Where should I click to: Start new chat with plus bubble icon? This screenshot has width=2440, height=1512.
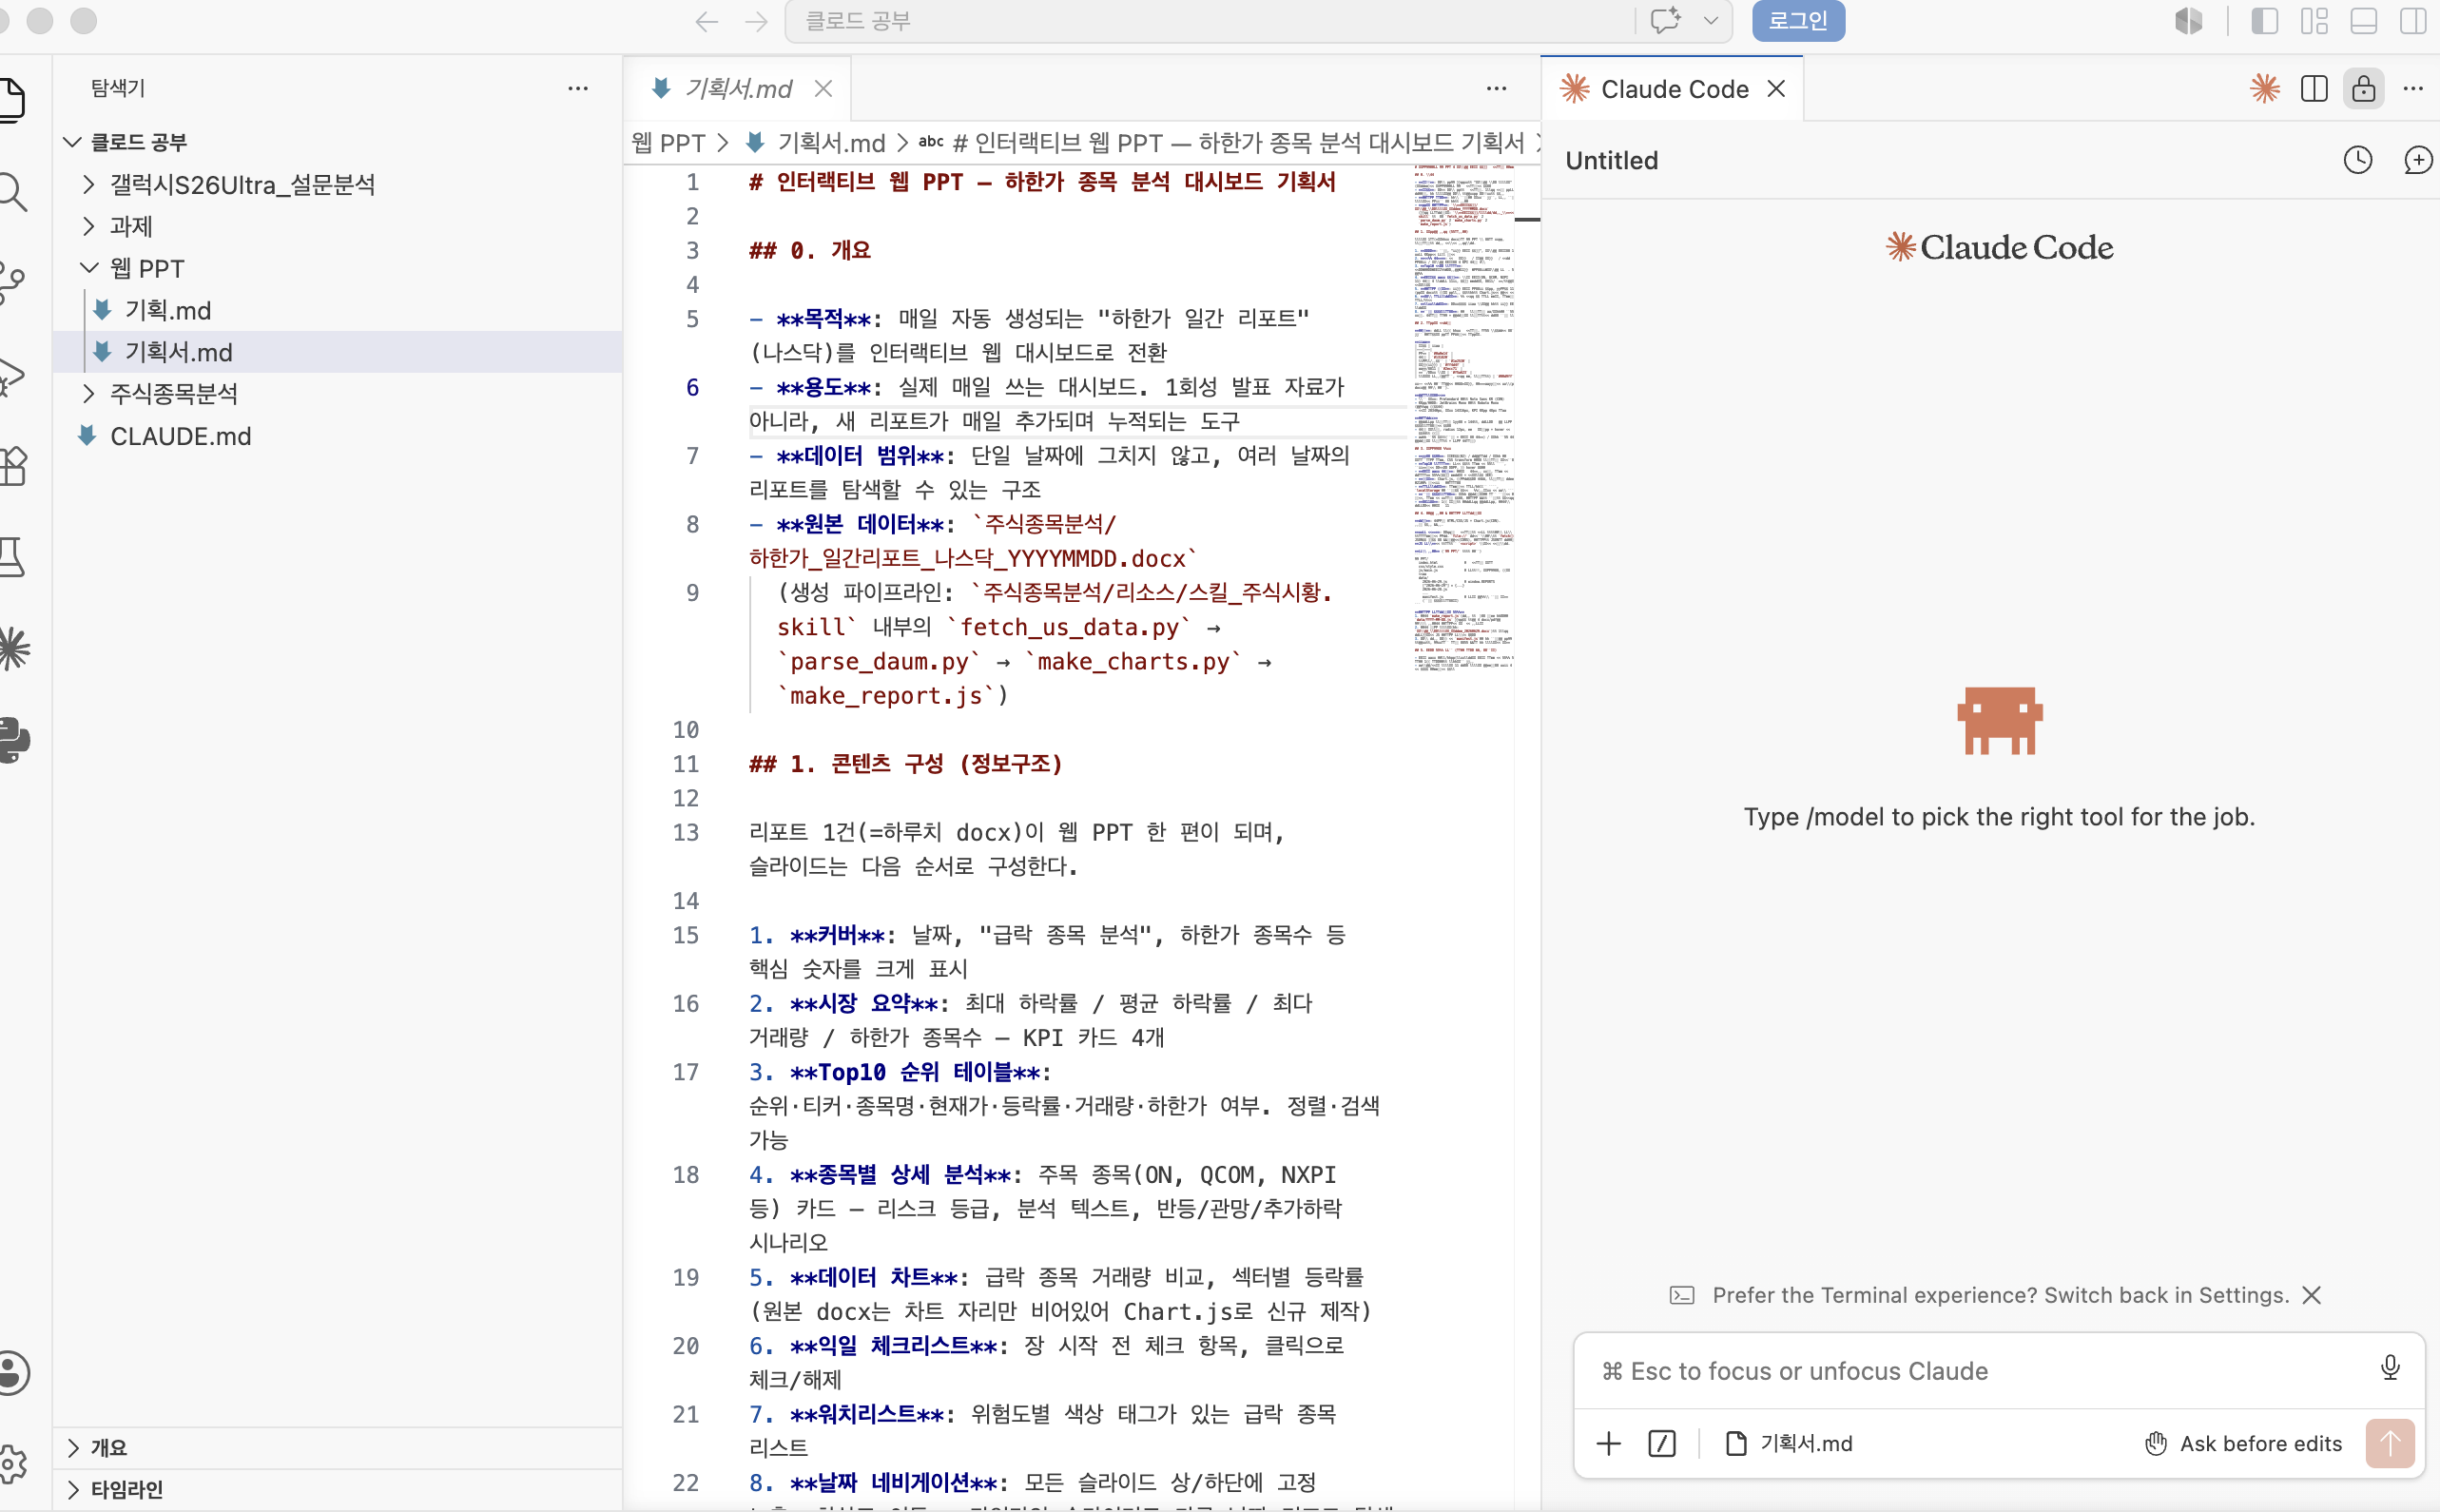coord(2418,159)
